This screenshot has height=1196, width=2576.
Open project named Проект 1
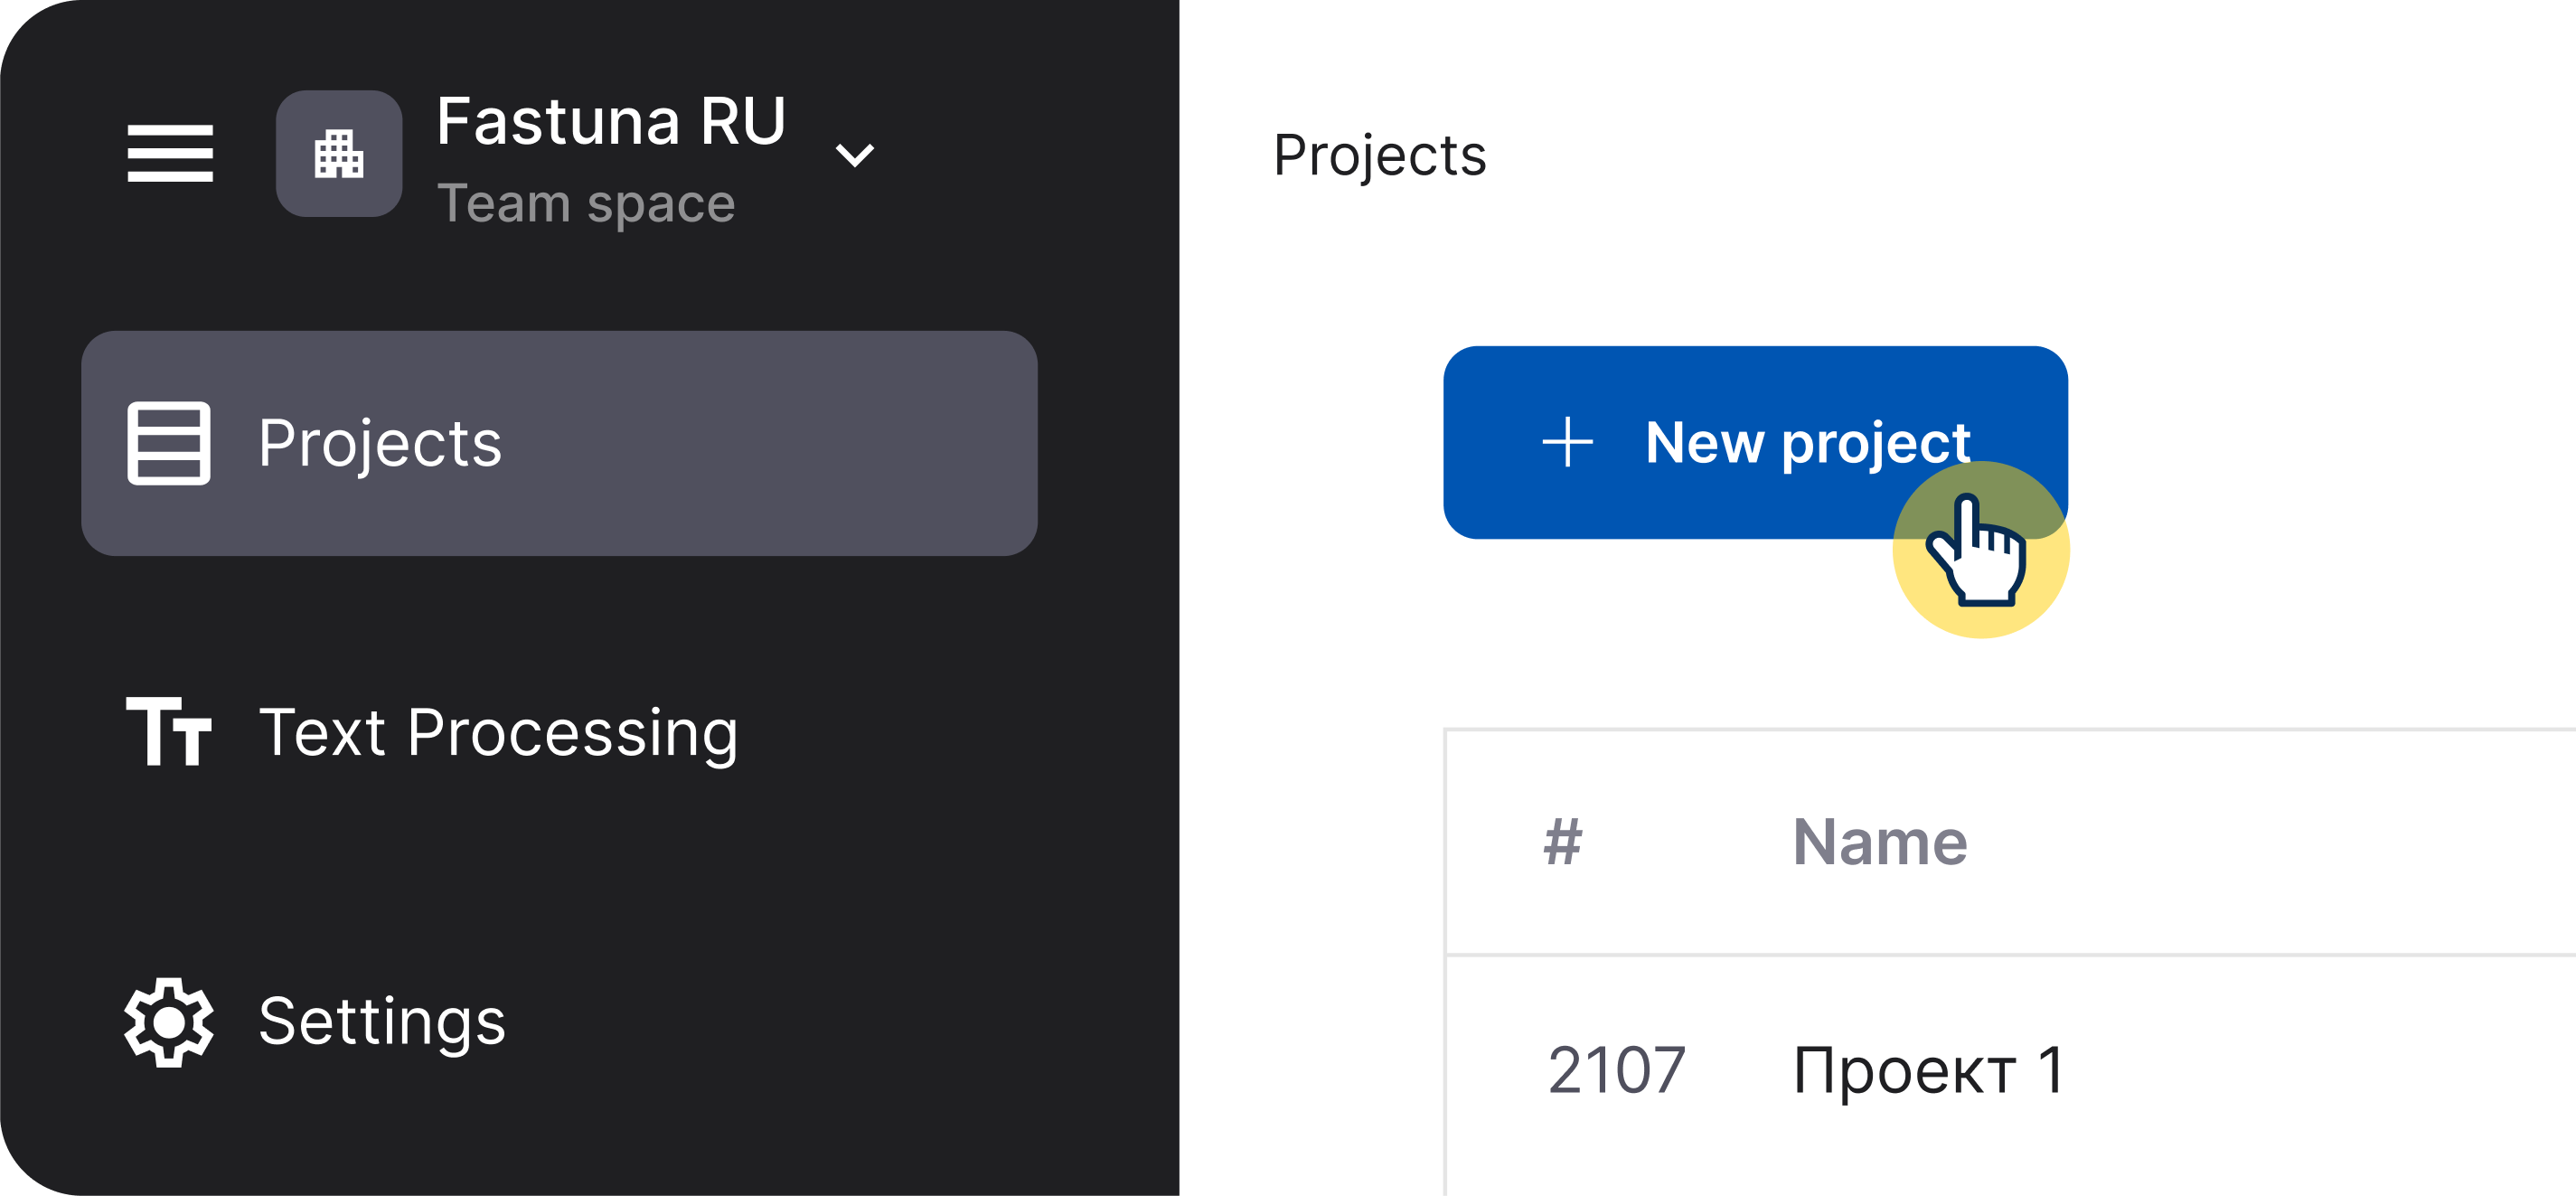(x=1928, y=1071)
